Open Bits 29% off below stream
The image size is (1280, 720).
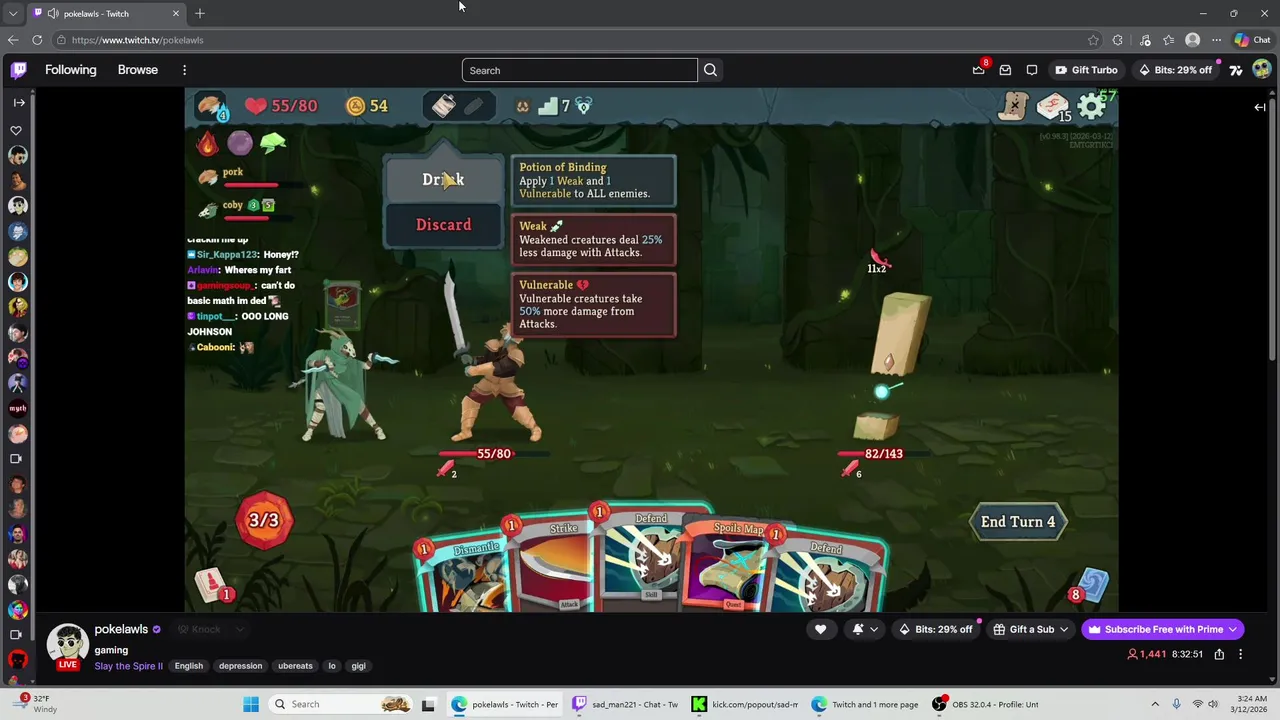pos(936,629)
